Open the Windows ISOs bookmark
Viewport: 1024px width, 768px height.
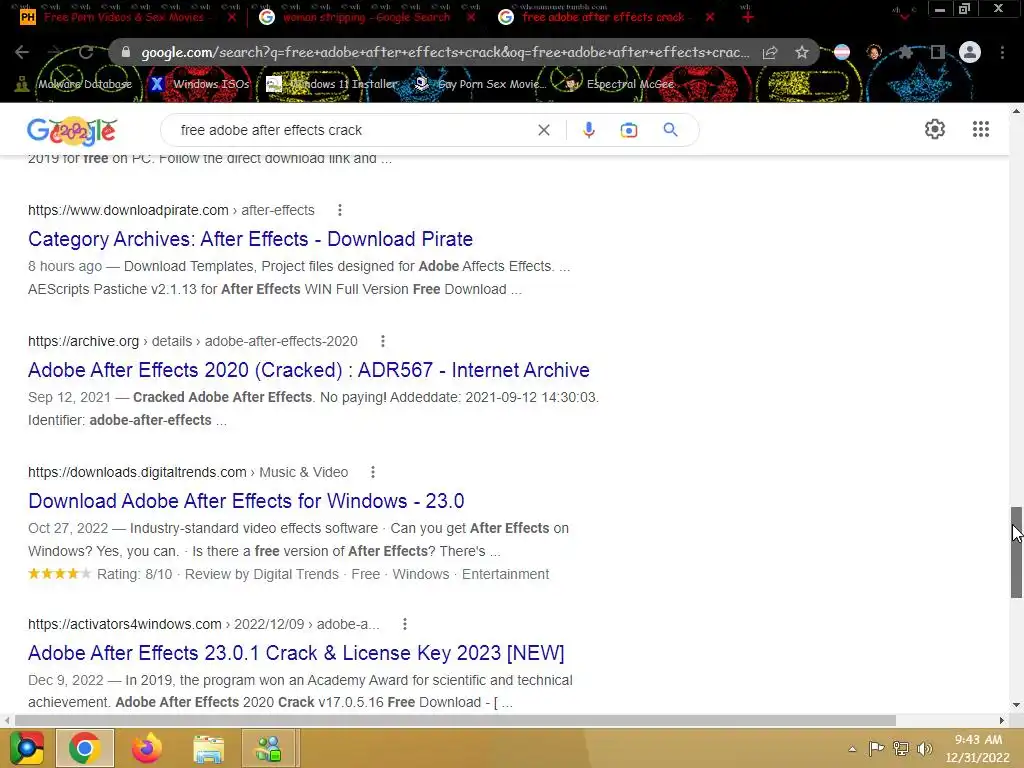point(200,84)
